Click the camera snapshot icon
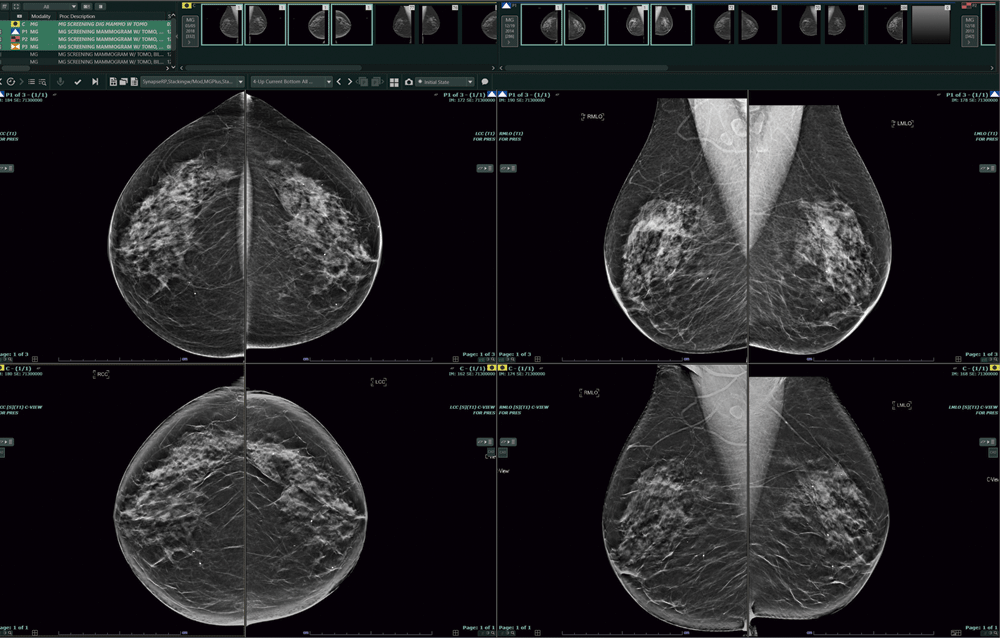 click(x=408, y=82)
